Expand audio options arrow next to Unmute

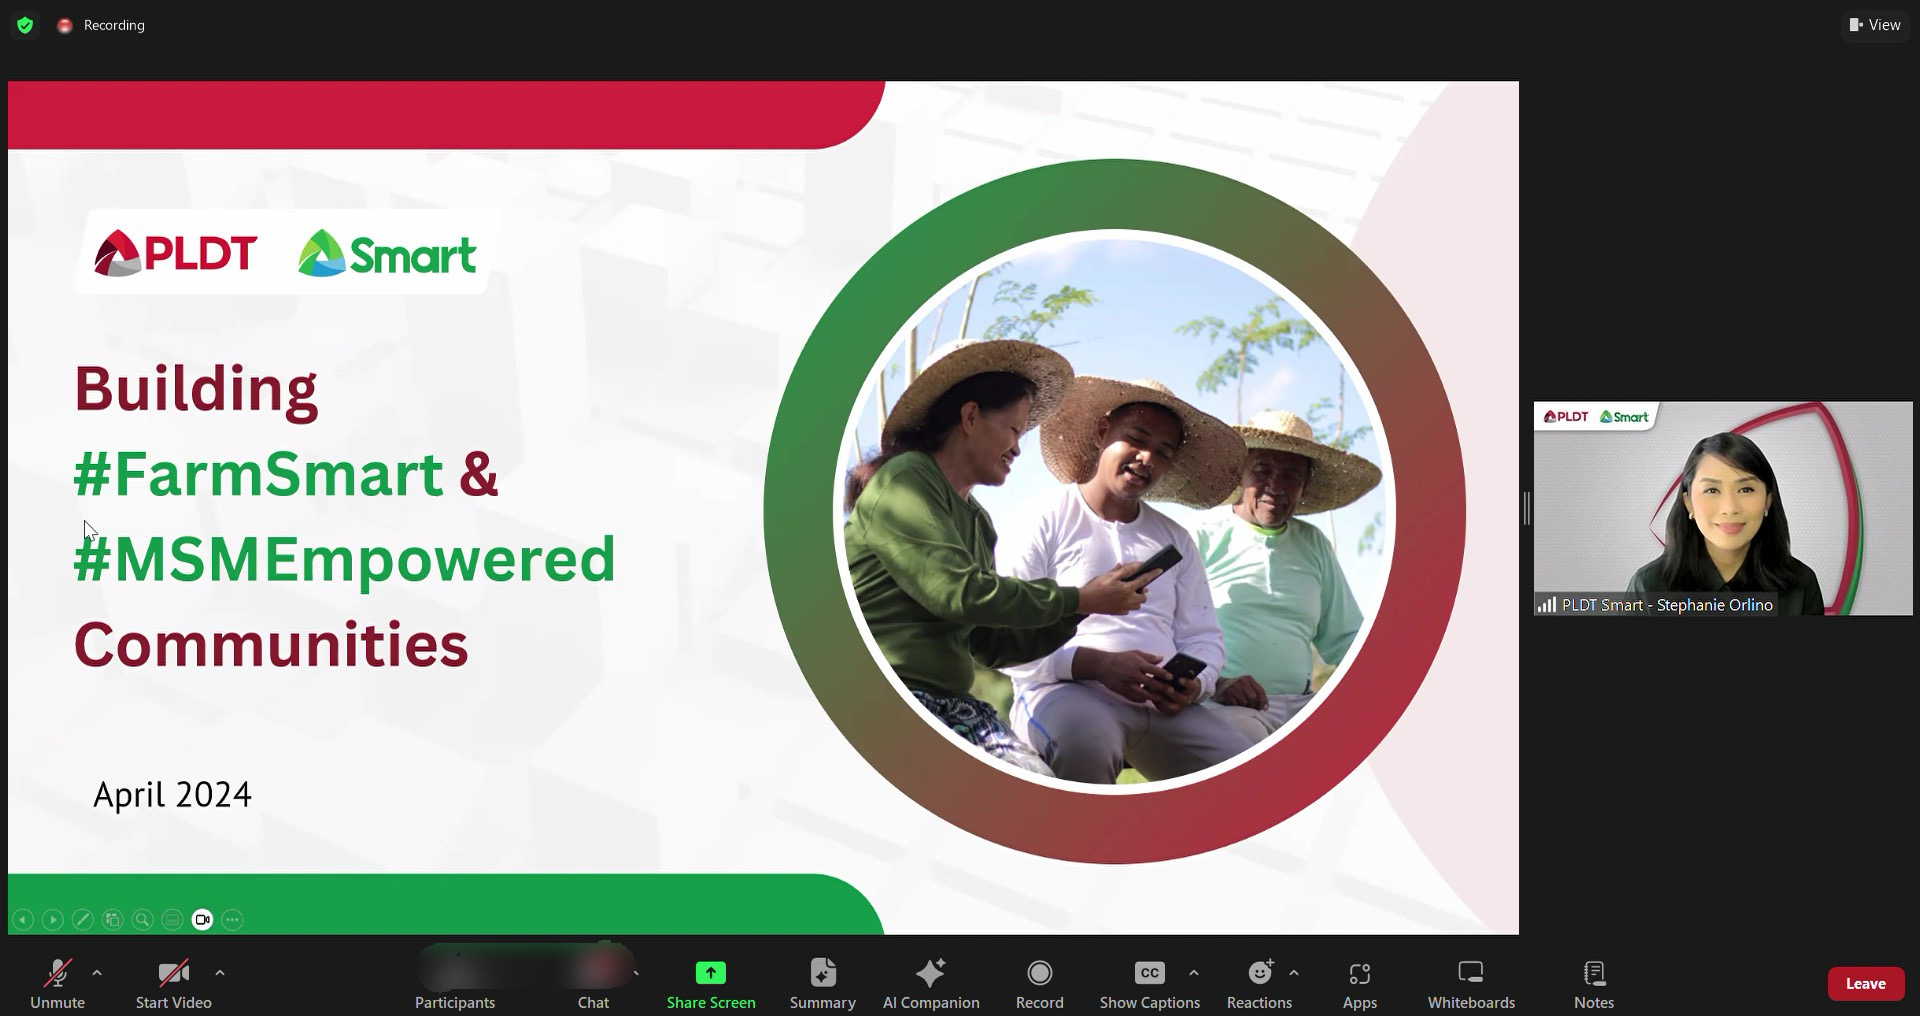(x=97, y=972)
